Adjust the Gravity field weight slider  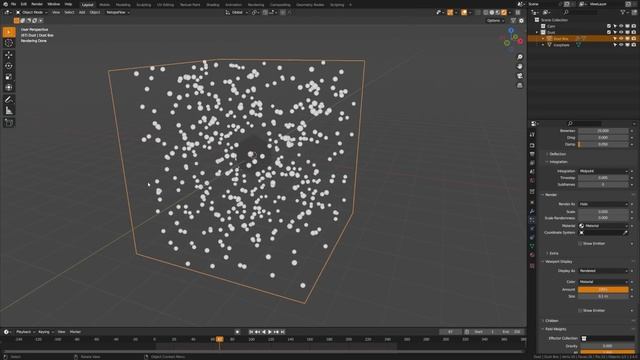coord(607,346)
